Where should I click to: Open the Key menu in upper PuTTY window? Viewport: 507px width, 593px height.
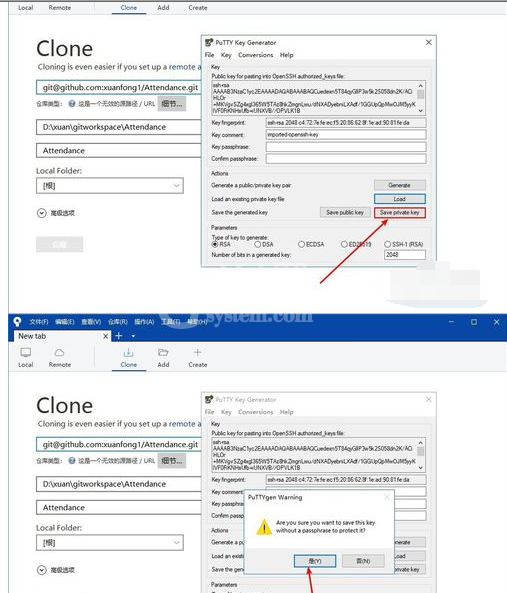tap(226, 55)
